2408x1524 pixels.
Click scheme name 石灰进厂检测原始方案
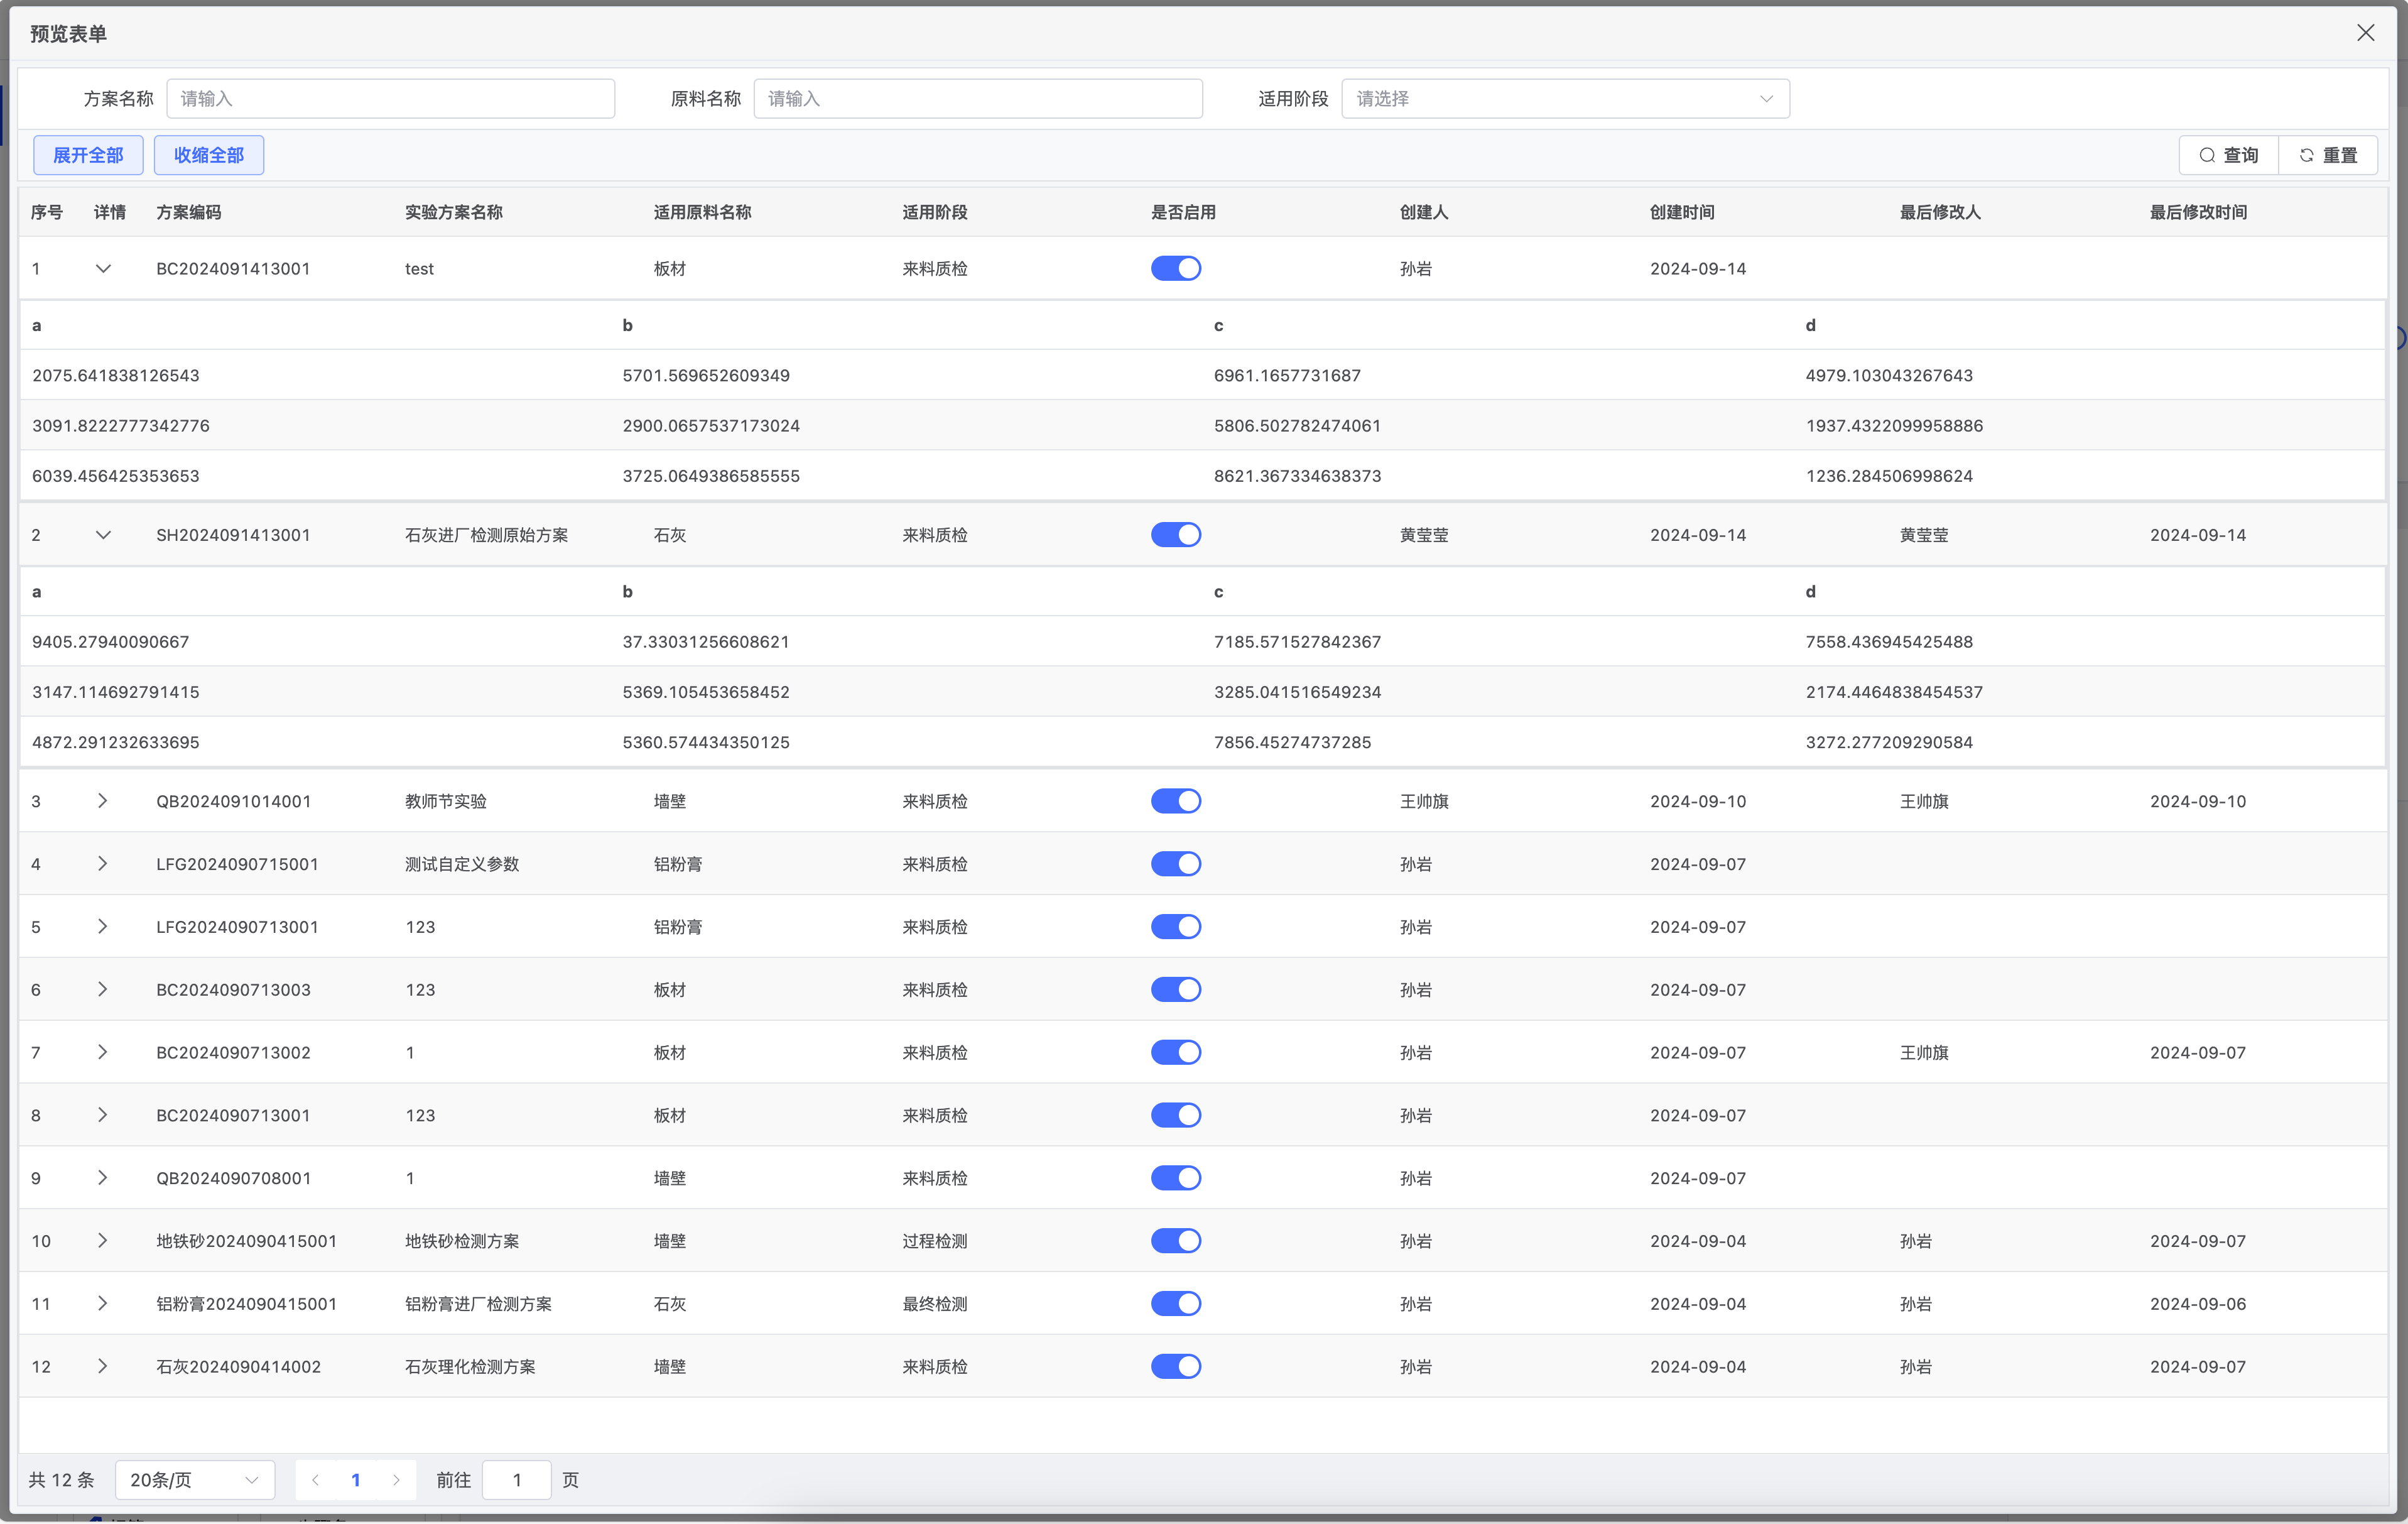pos(487,535)
